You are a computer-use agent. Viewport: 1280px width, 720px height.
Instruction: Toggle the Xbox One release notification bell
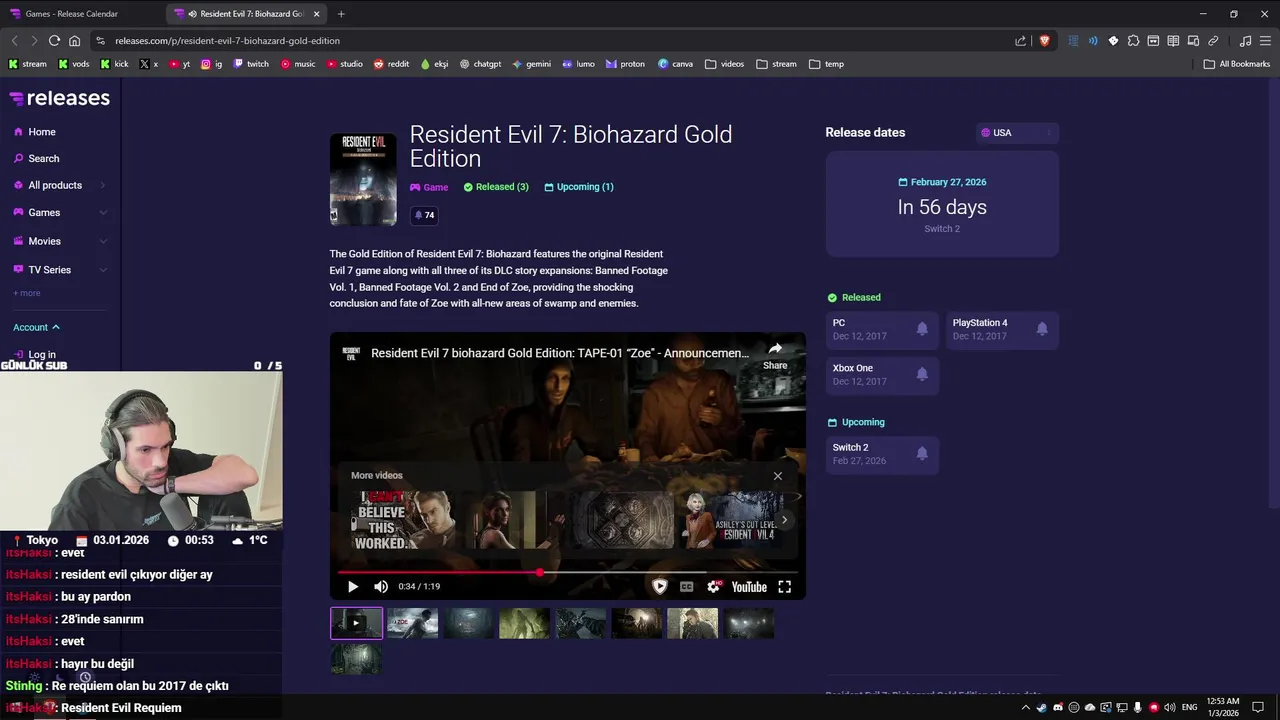[922, 374]
